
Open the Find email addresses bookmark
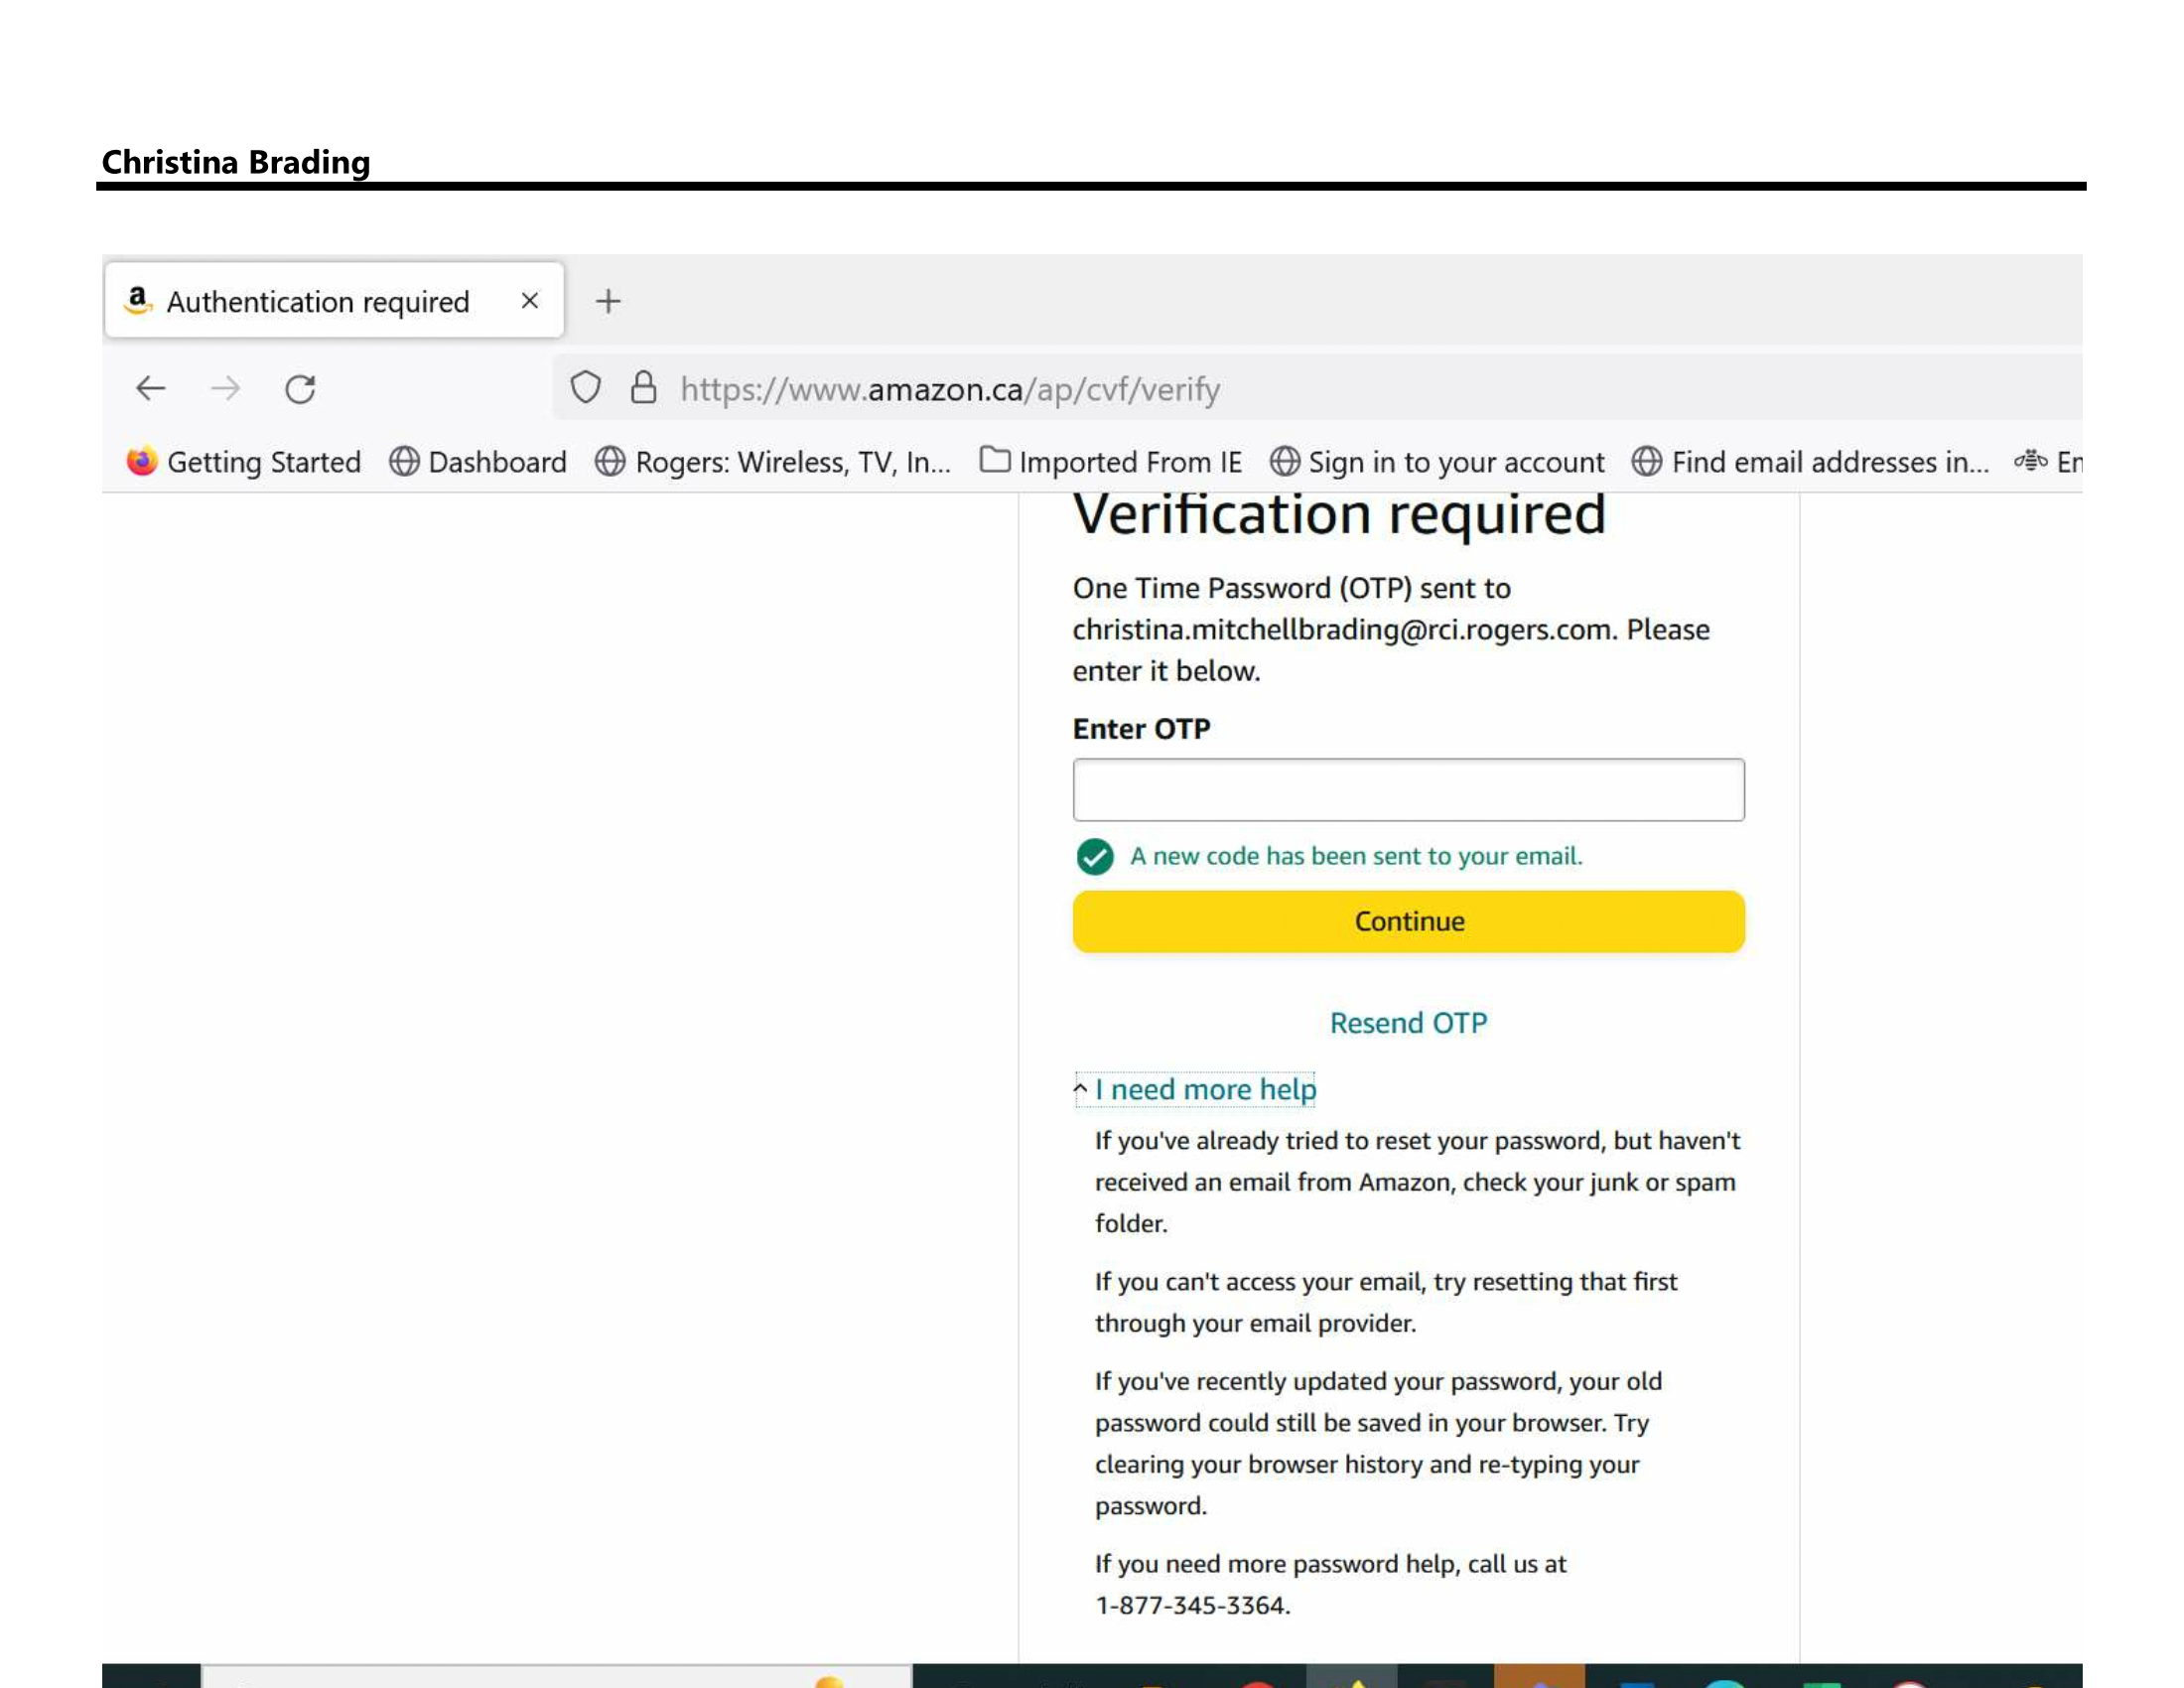tap(1810, 462)
